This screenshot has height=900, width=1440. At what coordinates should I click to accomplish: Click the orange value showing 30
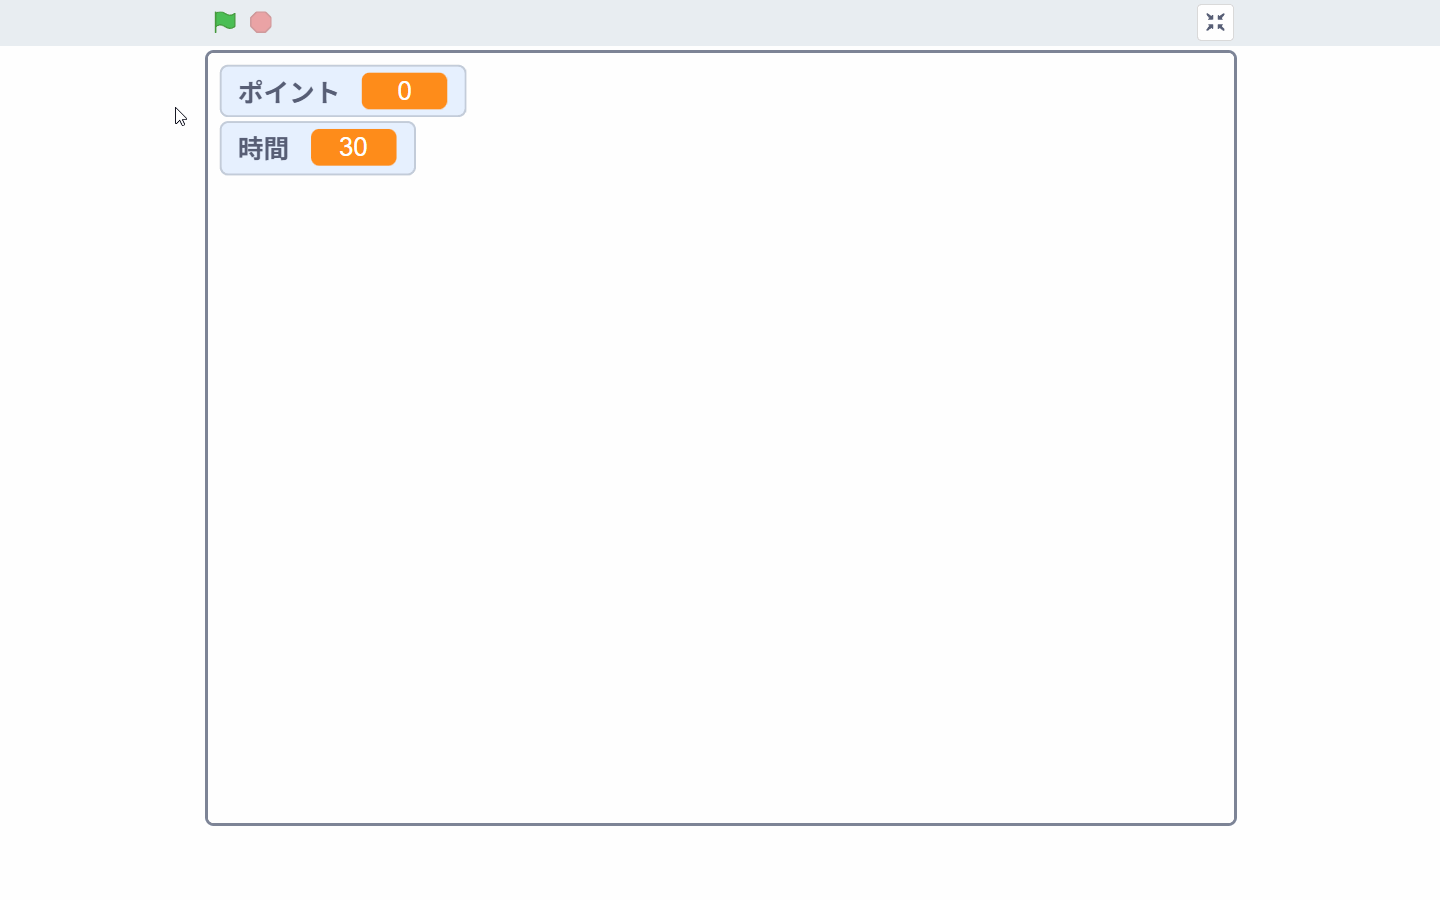tap(354, 147)
